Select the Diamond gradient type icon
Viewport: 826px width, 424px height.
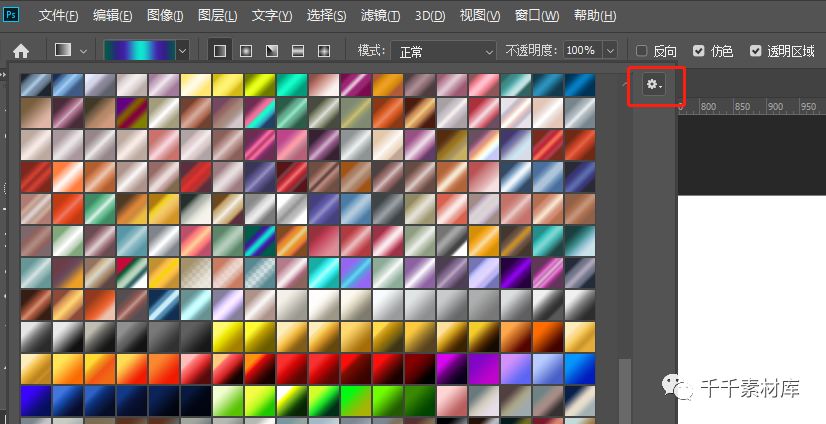click(324, 51)
